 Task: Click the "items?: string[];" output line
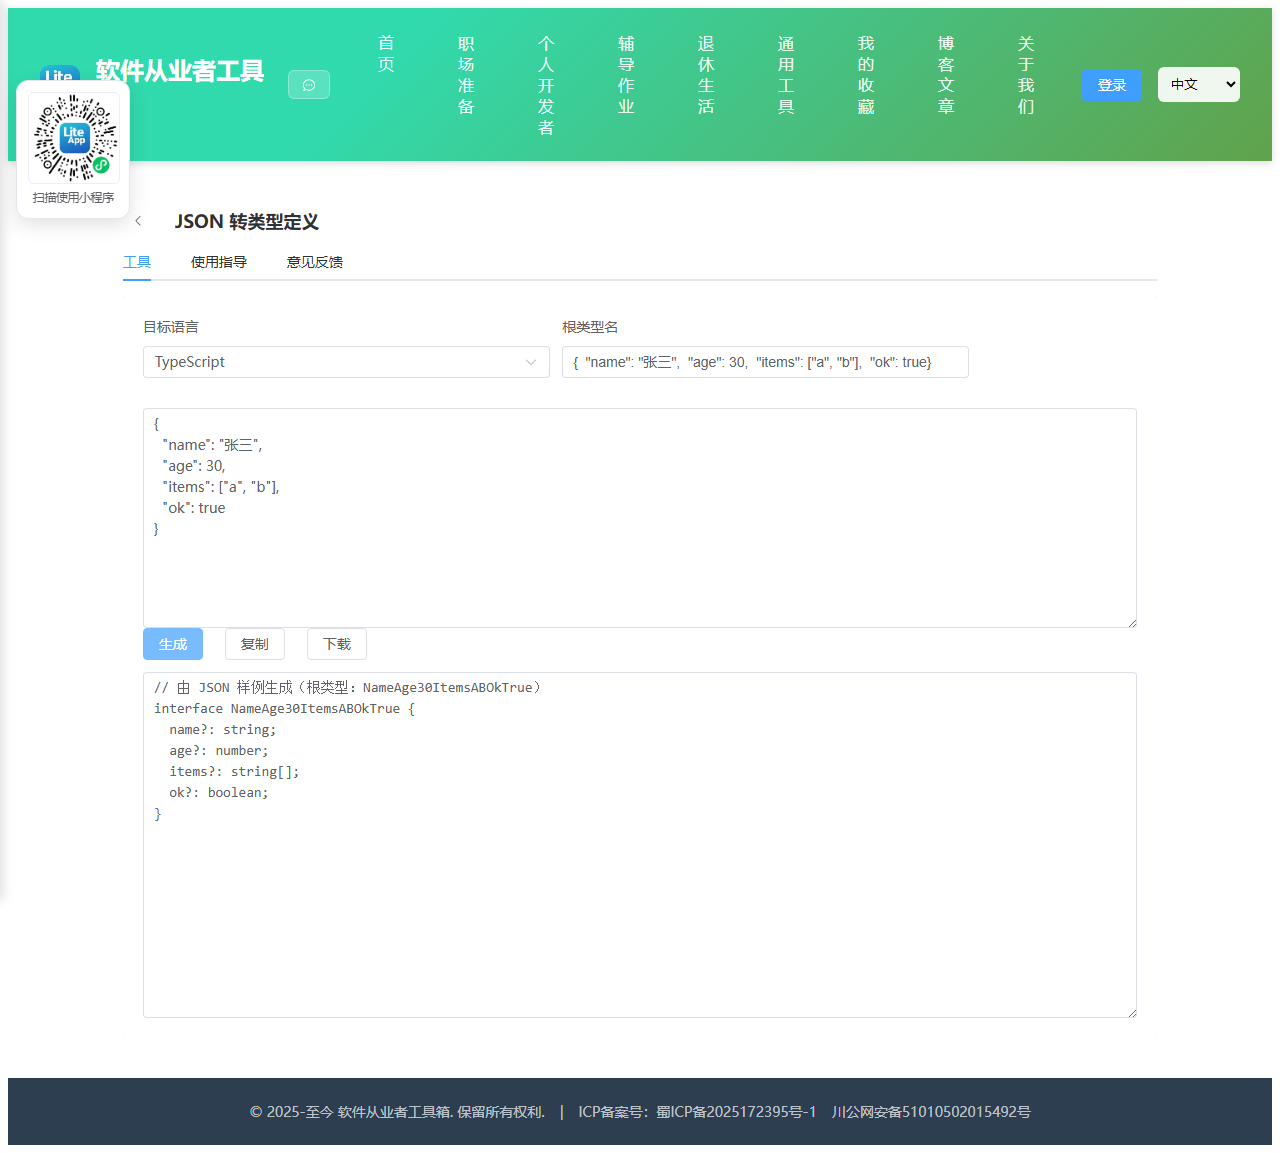pyautogui.click(x=234, y=772)
